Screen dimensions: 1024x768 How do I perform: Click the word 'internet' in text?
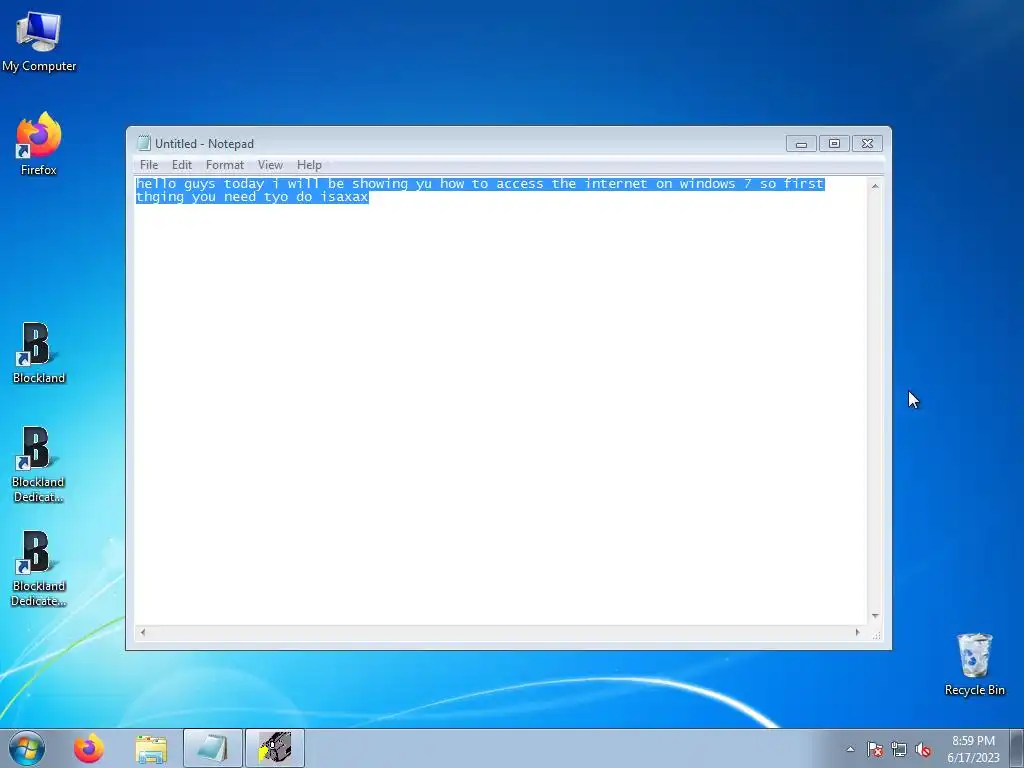coord(616,184)
